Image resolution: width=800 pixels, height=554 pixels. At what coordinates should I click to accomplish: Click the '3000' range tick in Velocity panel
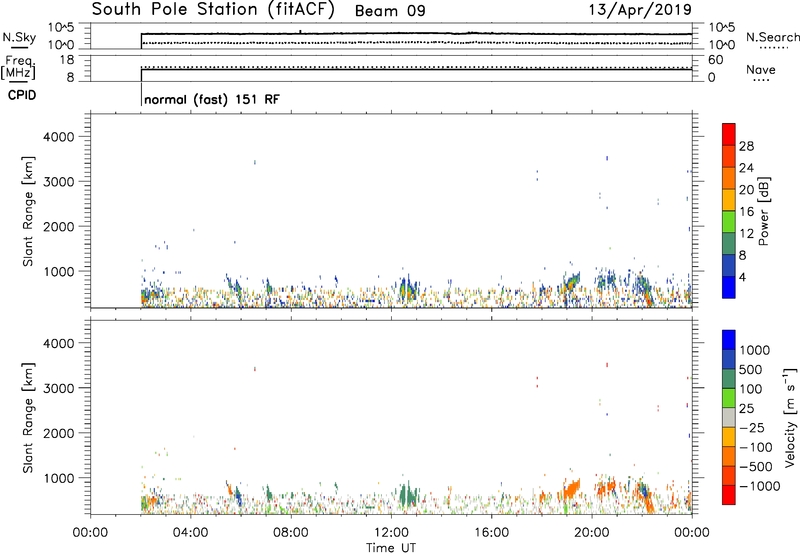point(58,388)
